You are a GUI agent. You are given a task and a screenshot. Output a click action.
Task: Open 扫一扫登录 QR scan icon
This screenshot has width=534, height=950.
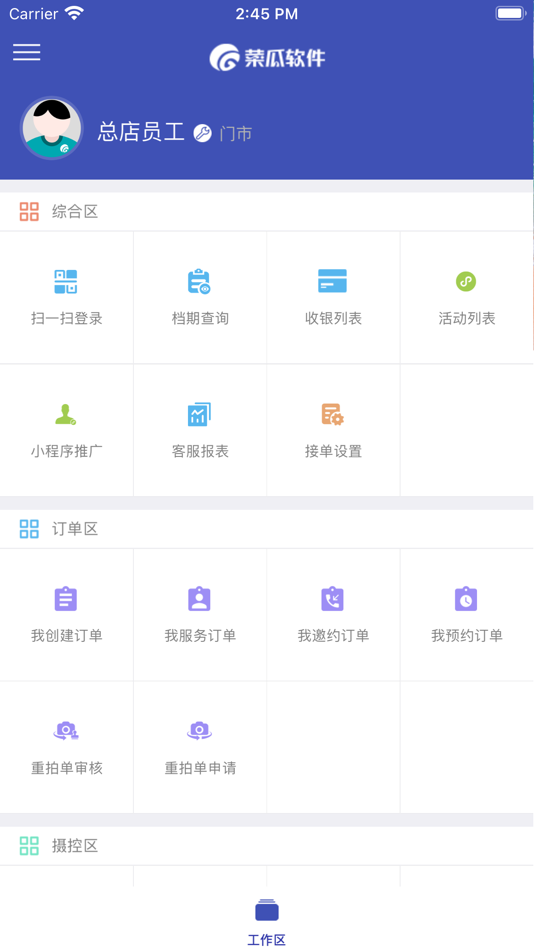pyautogui.click(x=66, y=282)
